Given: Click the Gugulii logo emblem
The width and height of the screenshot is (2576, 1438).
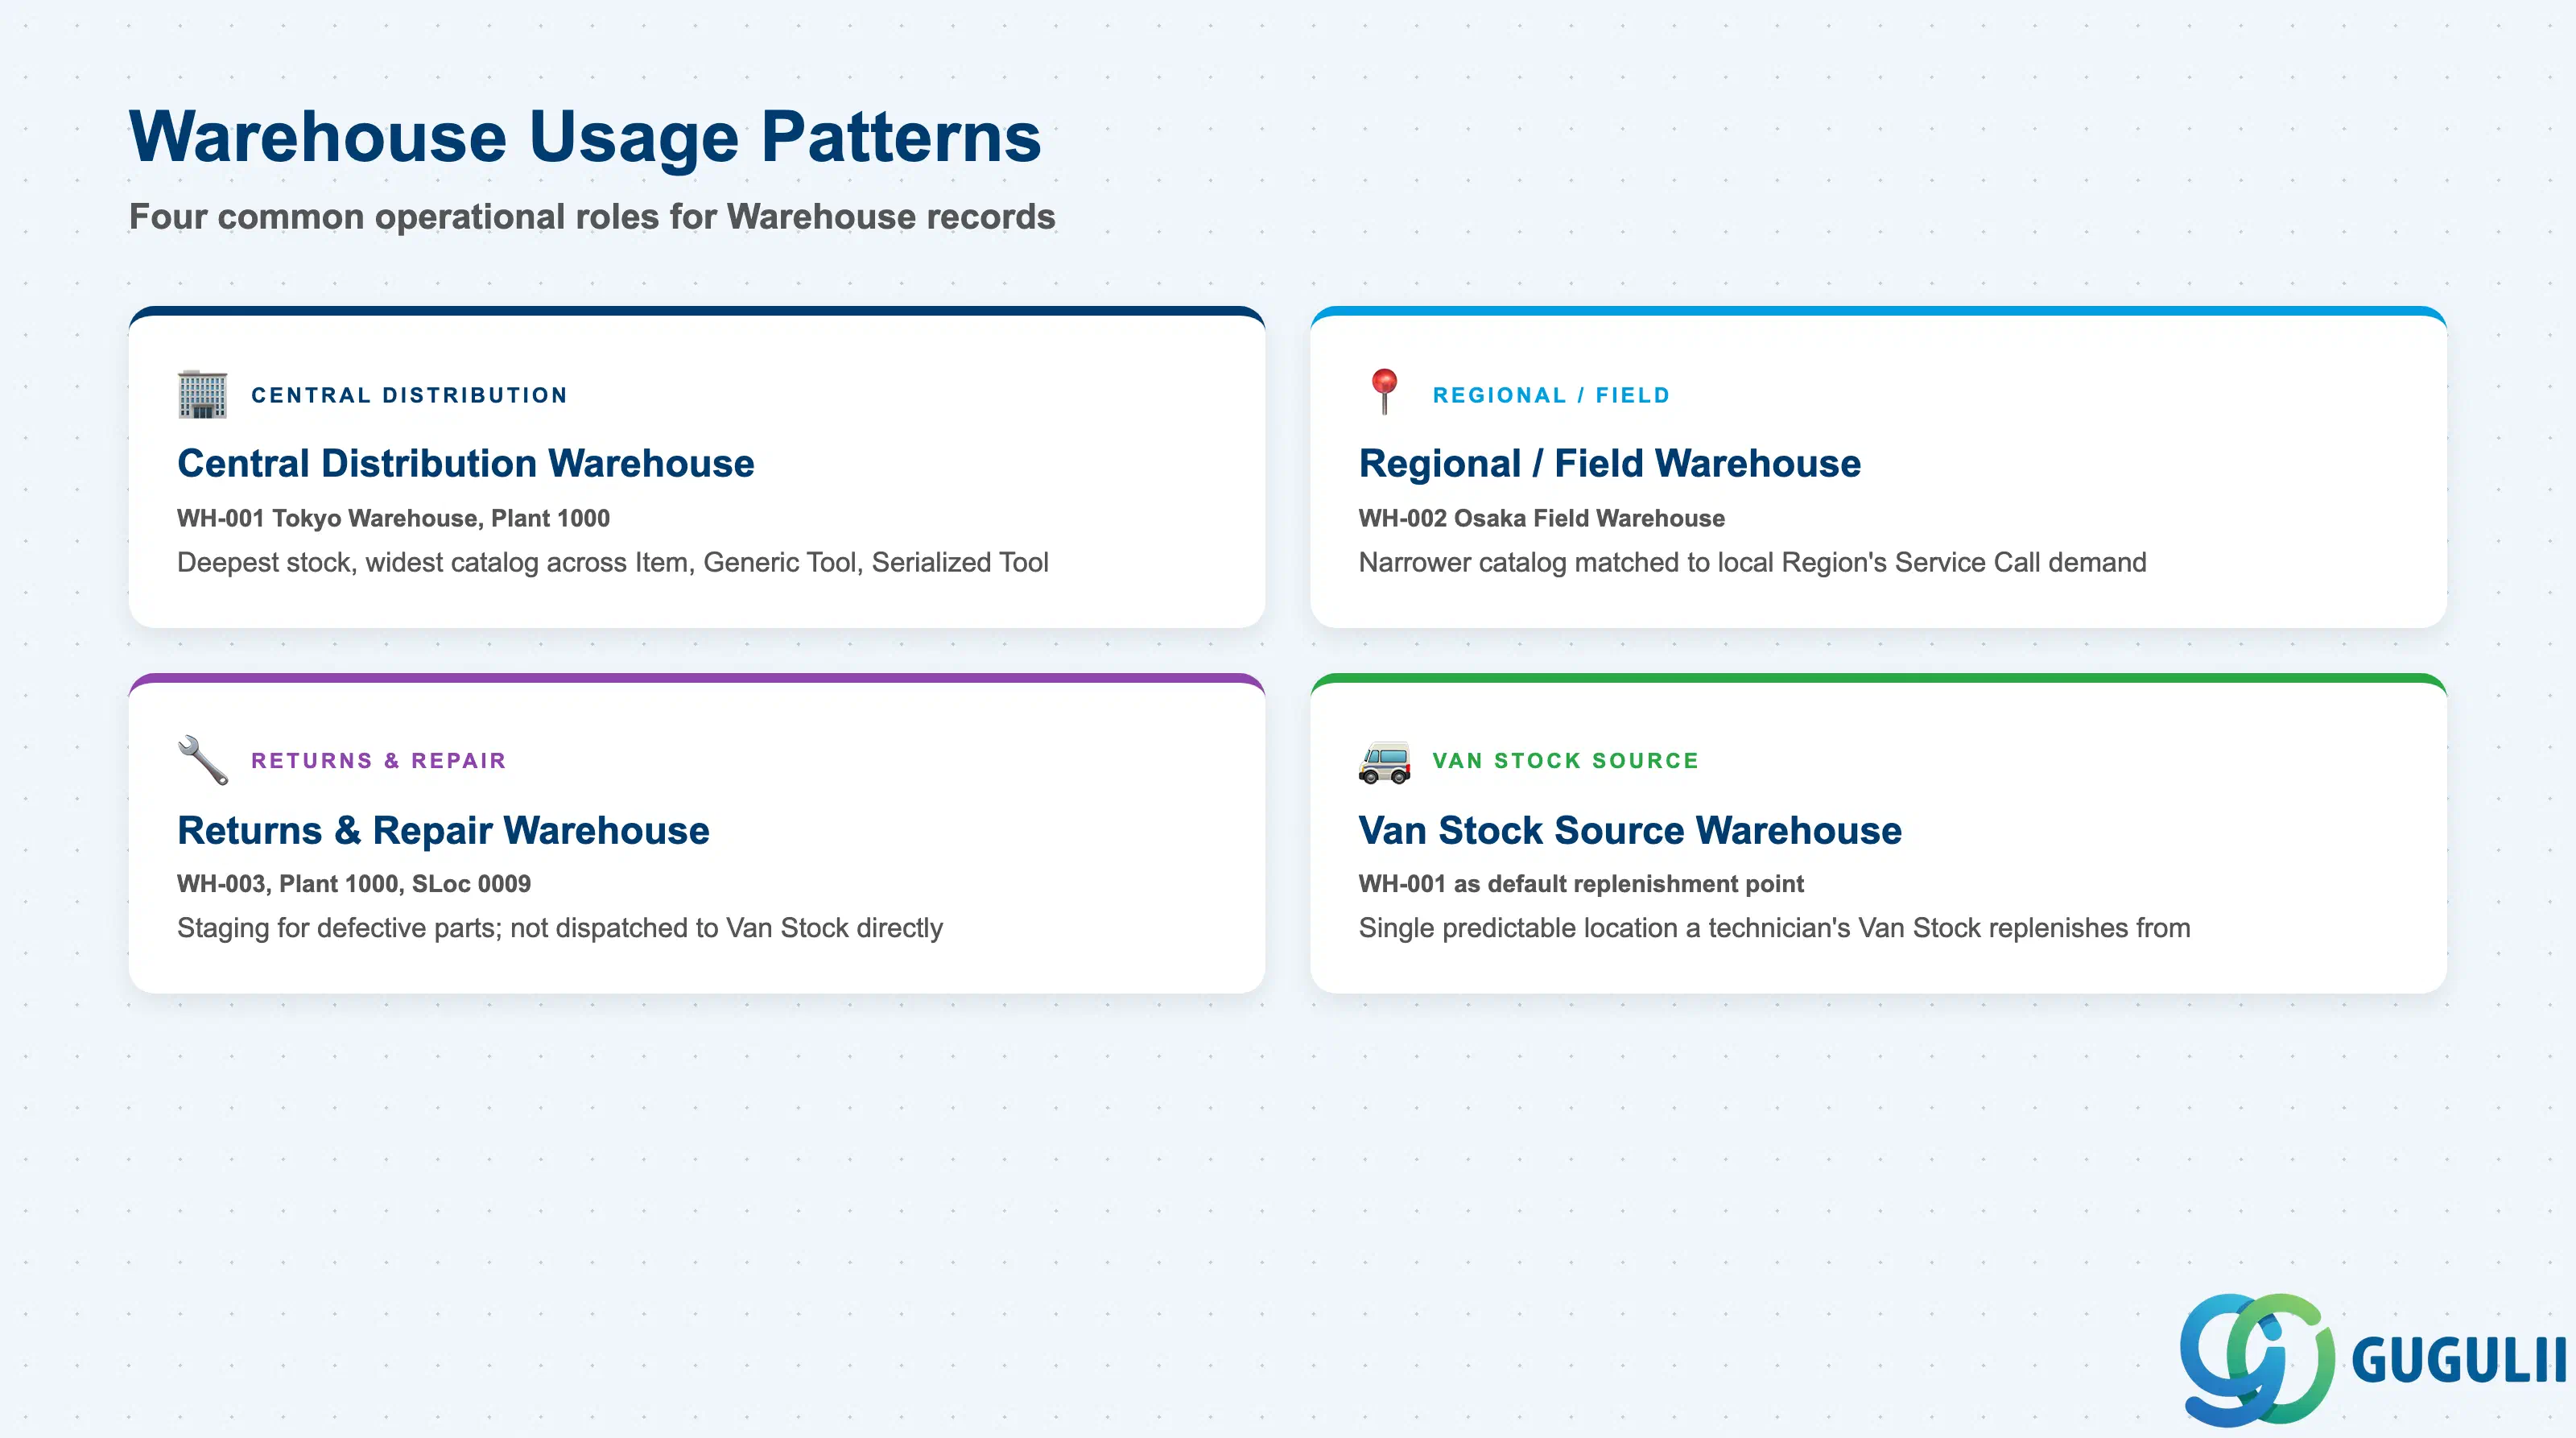Looking at the screenshot, I should (x=2256, y=1359).
